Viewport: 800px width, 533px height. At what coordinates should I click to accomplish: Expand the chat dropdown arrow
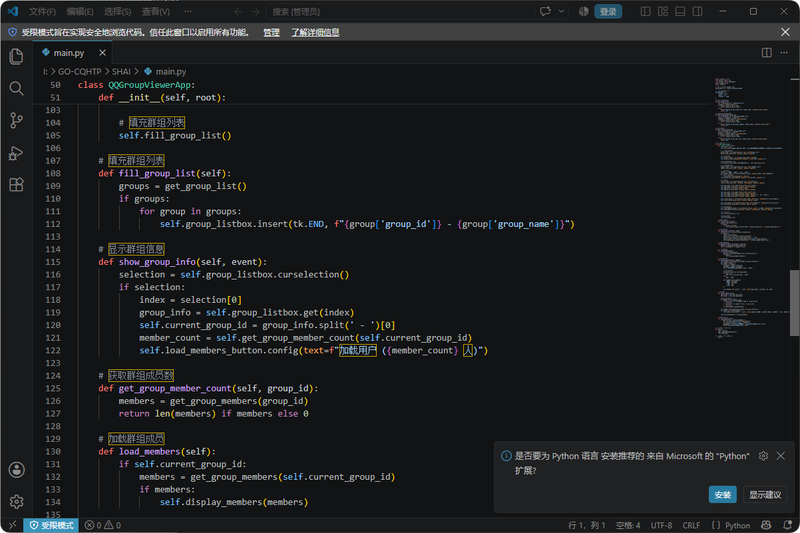[561, 11]
